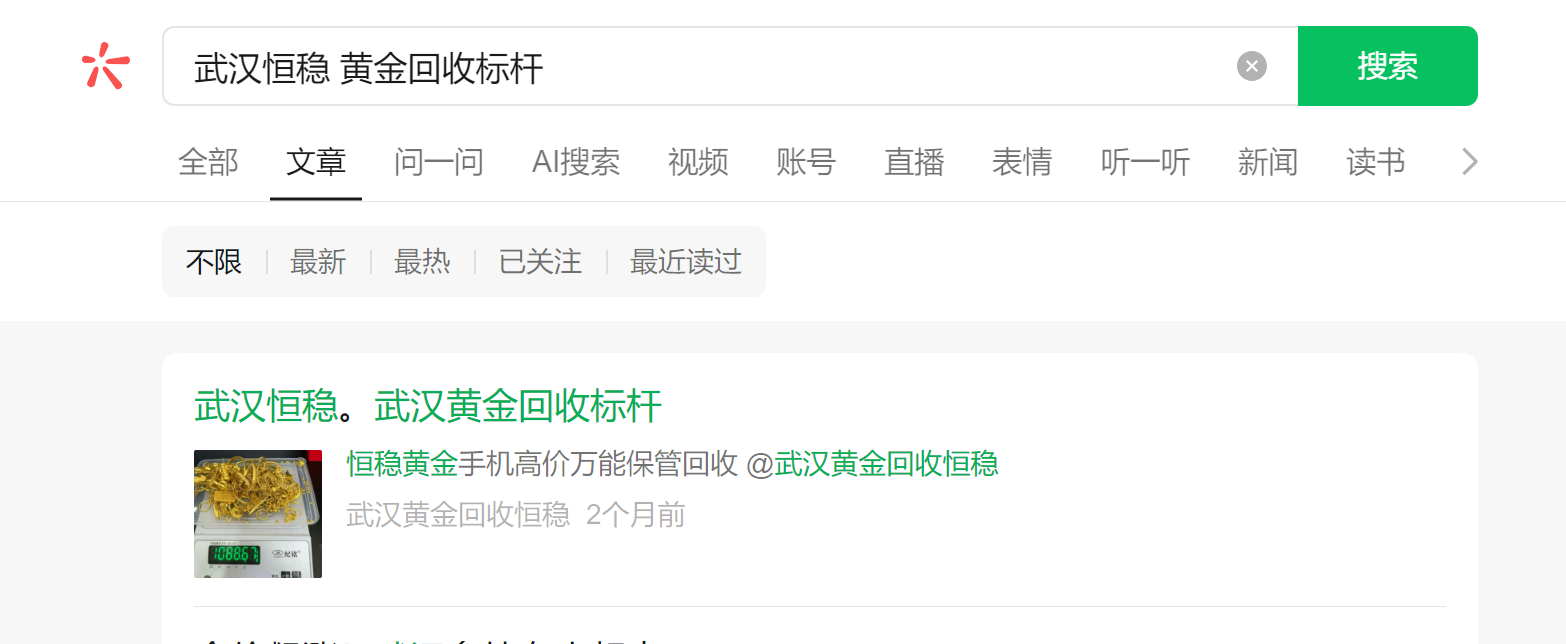The width and height of the screenshot is (1566, 644).
Task: Filter results by 最热
Action: (422, 262)
